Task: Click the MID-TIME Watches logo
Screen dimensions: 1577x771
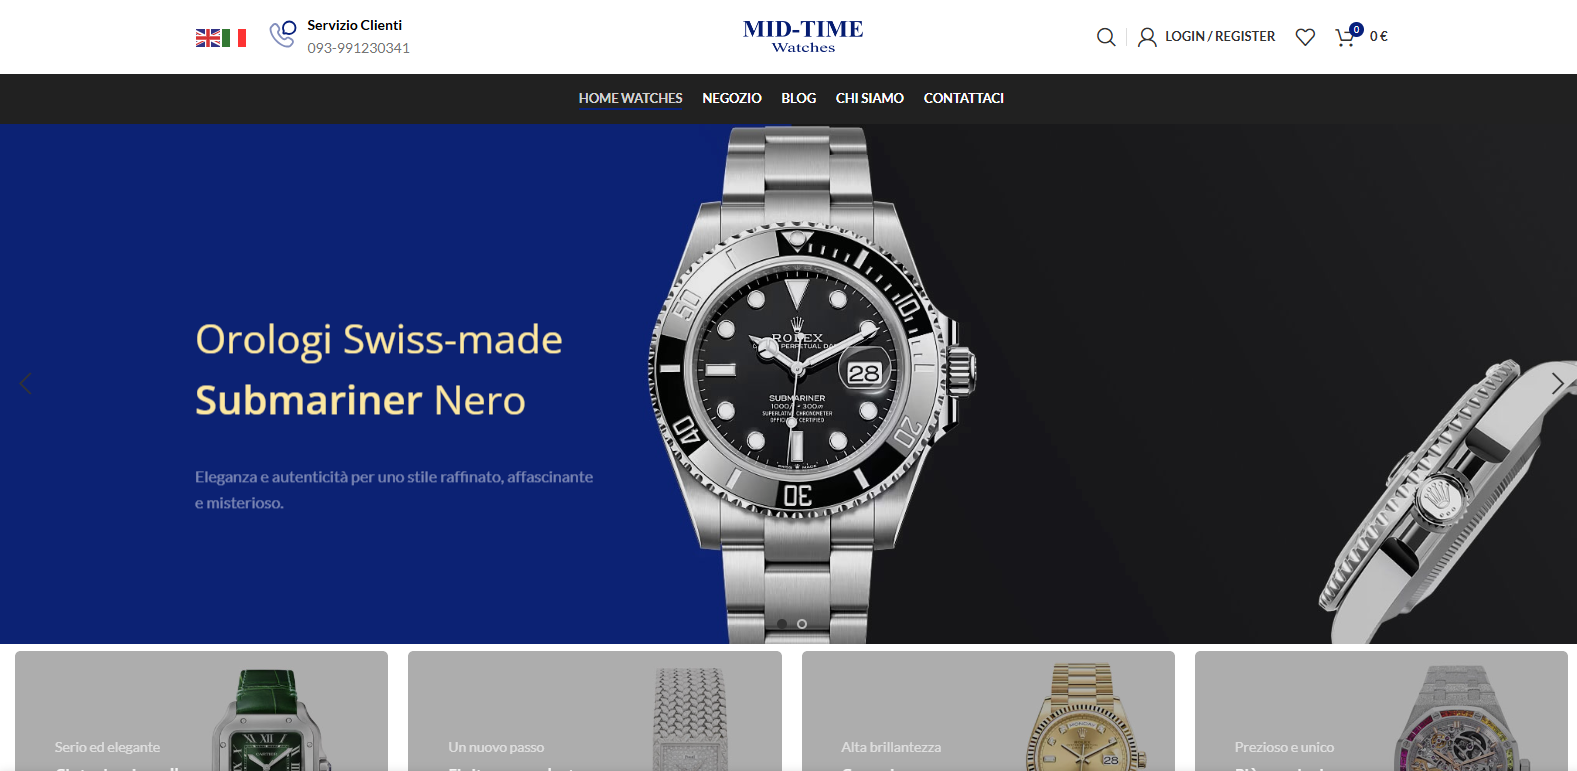Action: tap(803, 36)
